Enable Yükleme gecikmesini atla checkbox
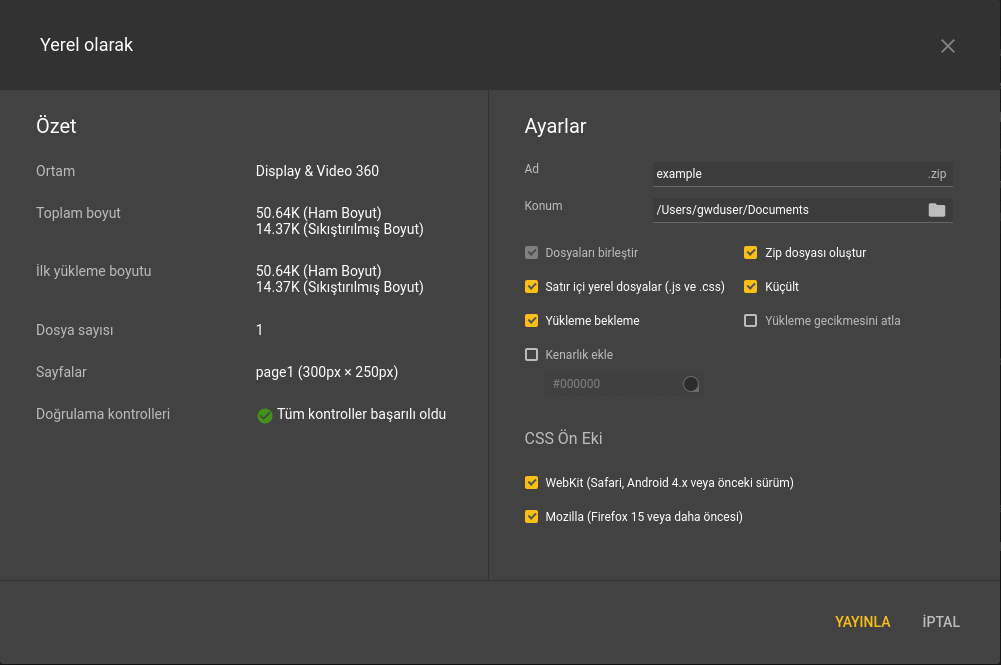The height and width of the screenshot is (665, 1001). click(751, 321)
